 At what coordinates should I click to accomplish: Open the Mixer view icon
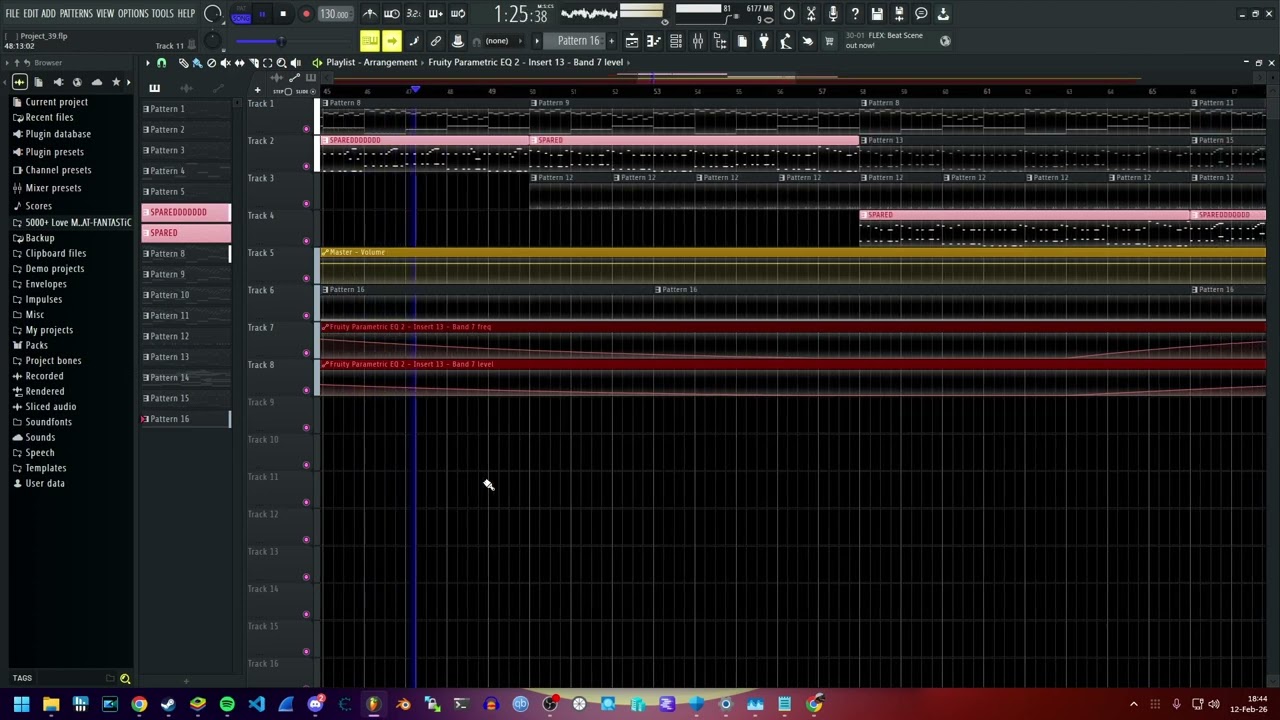pyautogui.click(x=698, y=41)
